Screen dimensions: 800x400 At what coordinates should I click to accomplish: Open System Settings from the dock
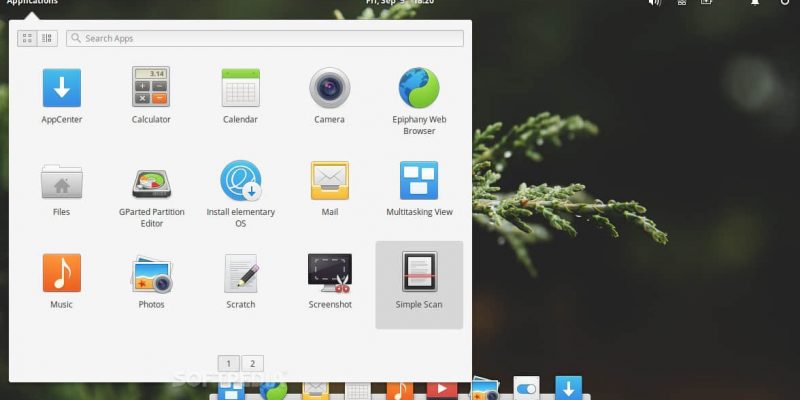pos(527,389)
